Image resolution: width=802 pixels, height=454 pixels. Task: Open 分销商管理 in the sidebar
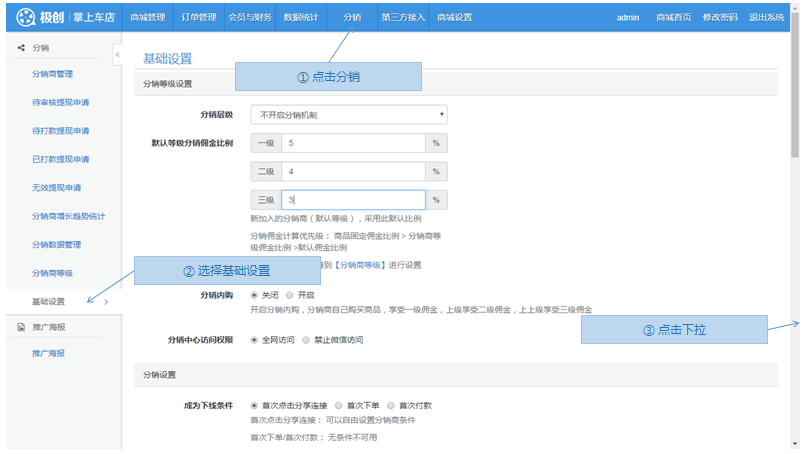click(52, 74)
